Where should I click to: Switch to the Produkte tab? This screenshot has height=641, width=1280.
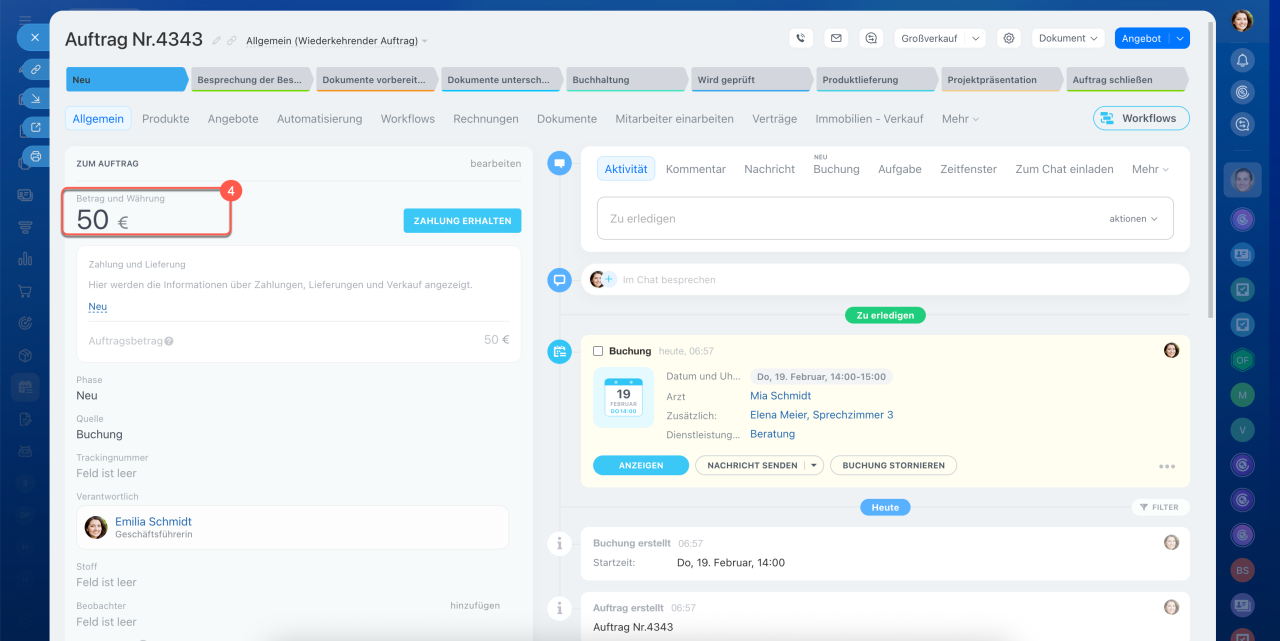[x=165, y=118]
